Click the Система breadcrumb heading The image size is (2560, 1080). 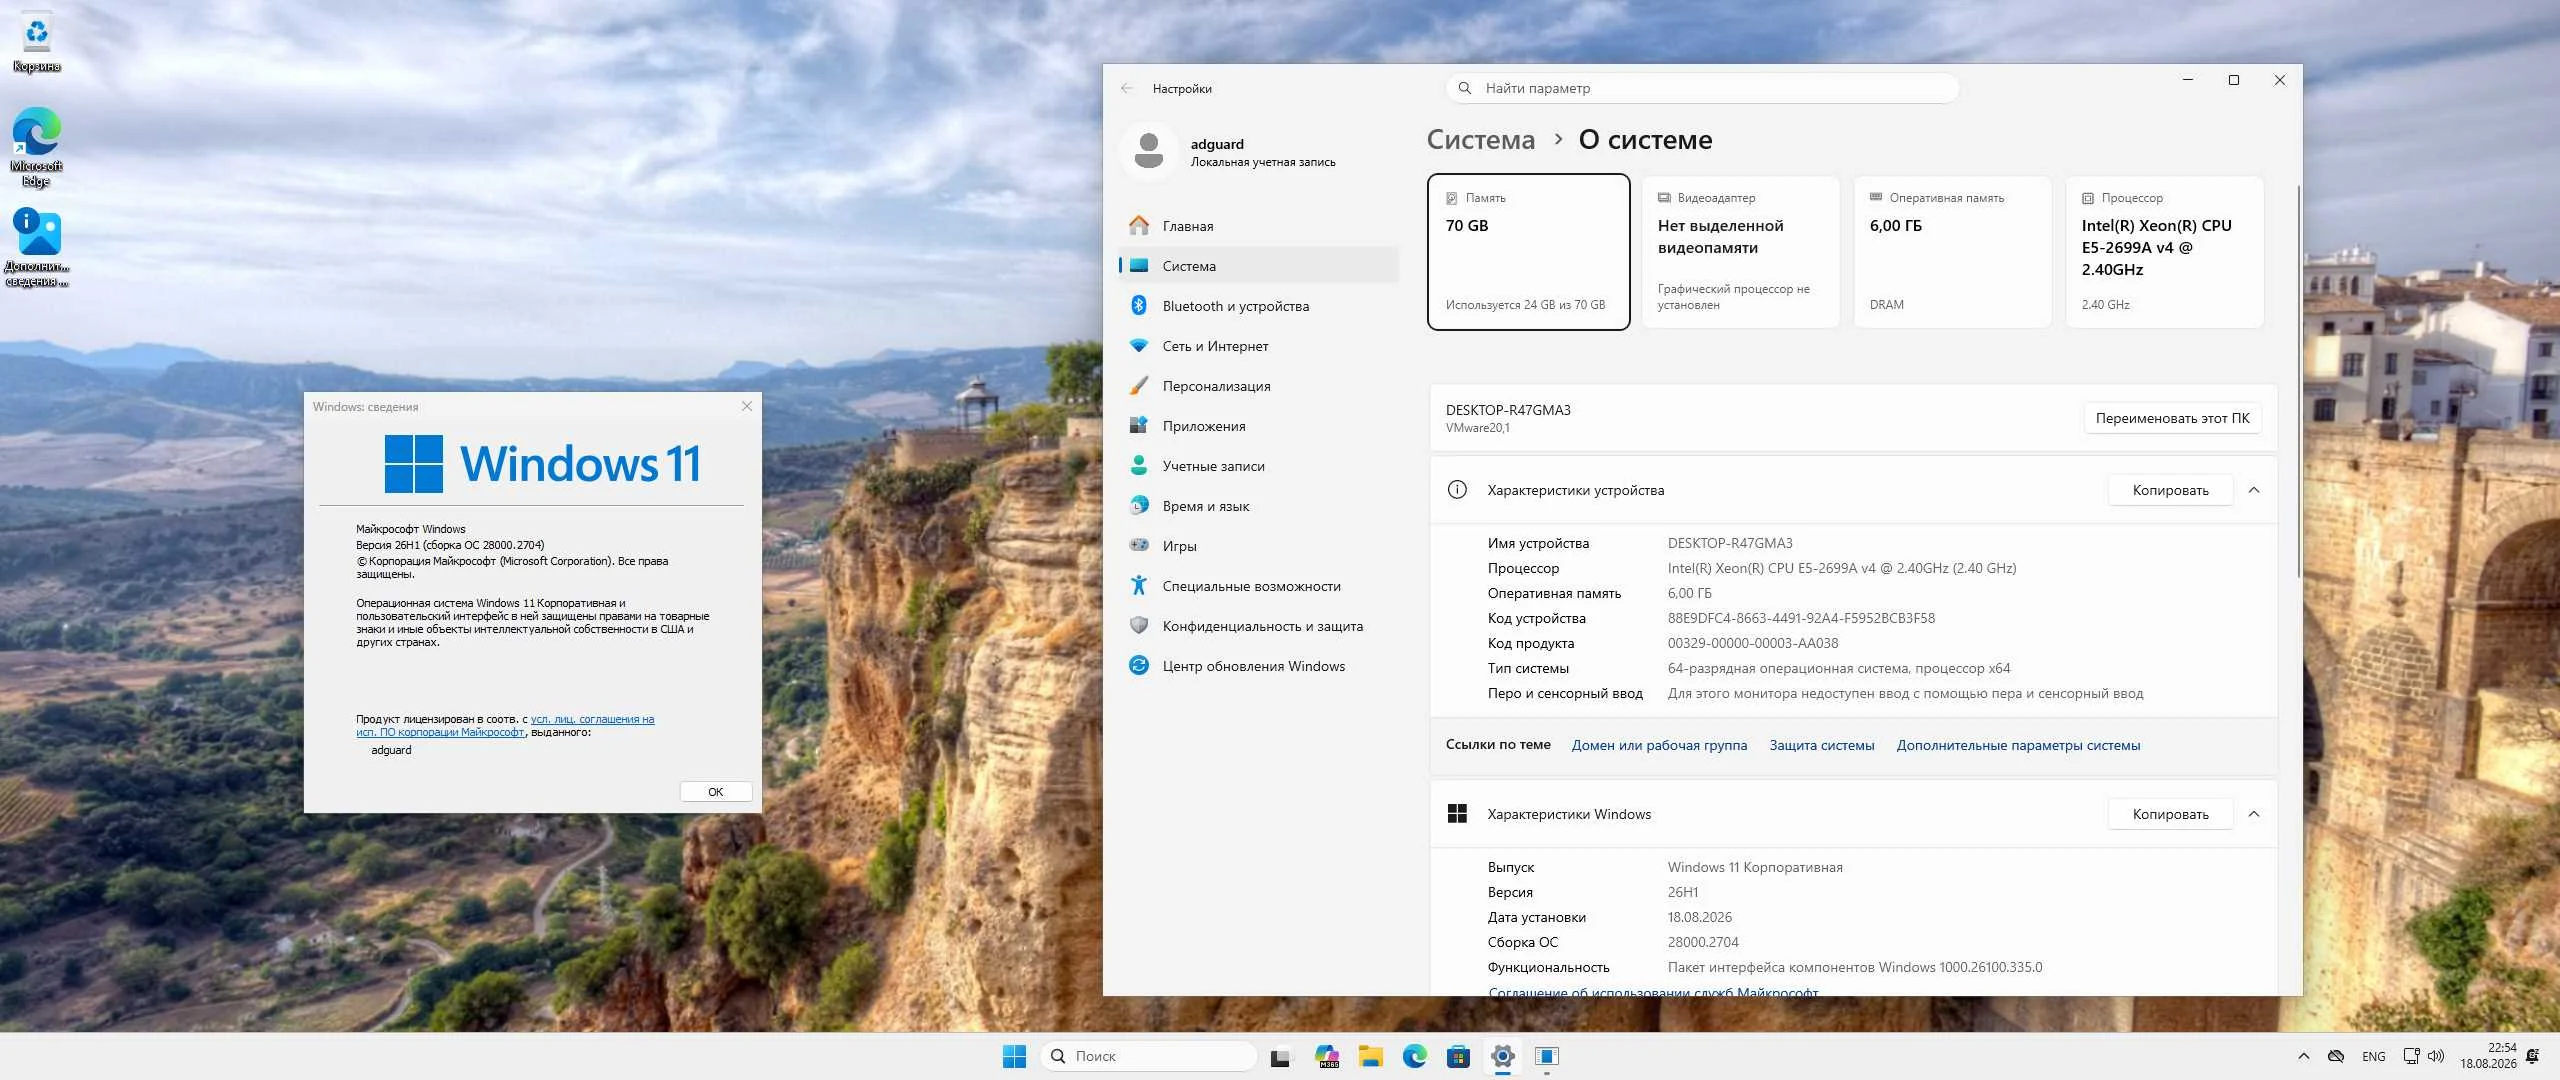coord(1480,140)
